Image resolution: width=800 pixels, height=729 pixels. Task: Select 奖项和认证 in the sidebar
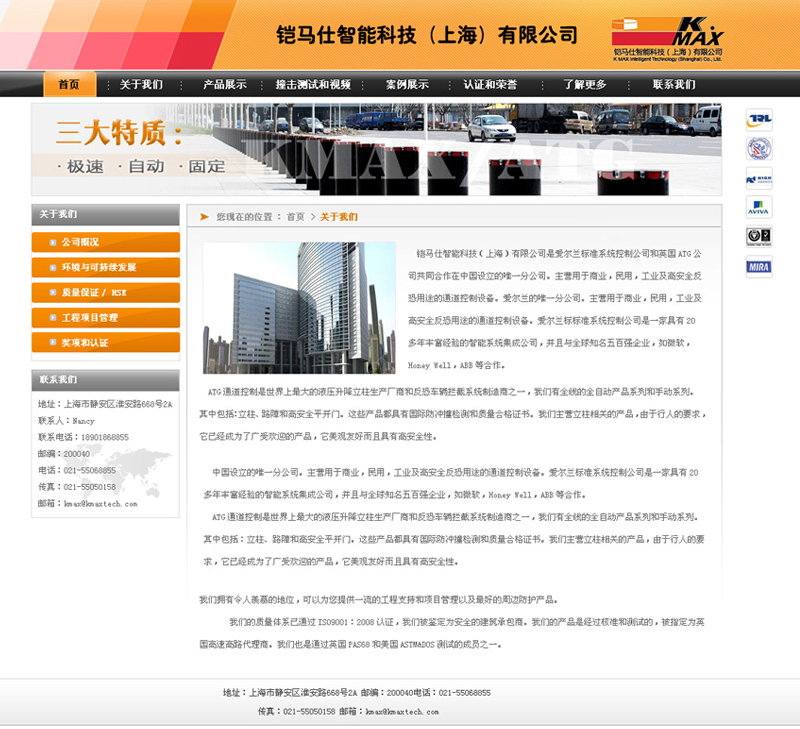(106, 343)
